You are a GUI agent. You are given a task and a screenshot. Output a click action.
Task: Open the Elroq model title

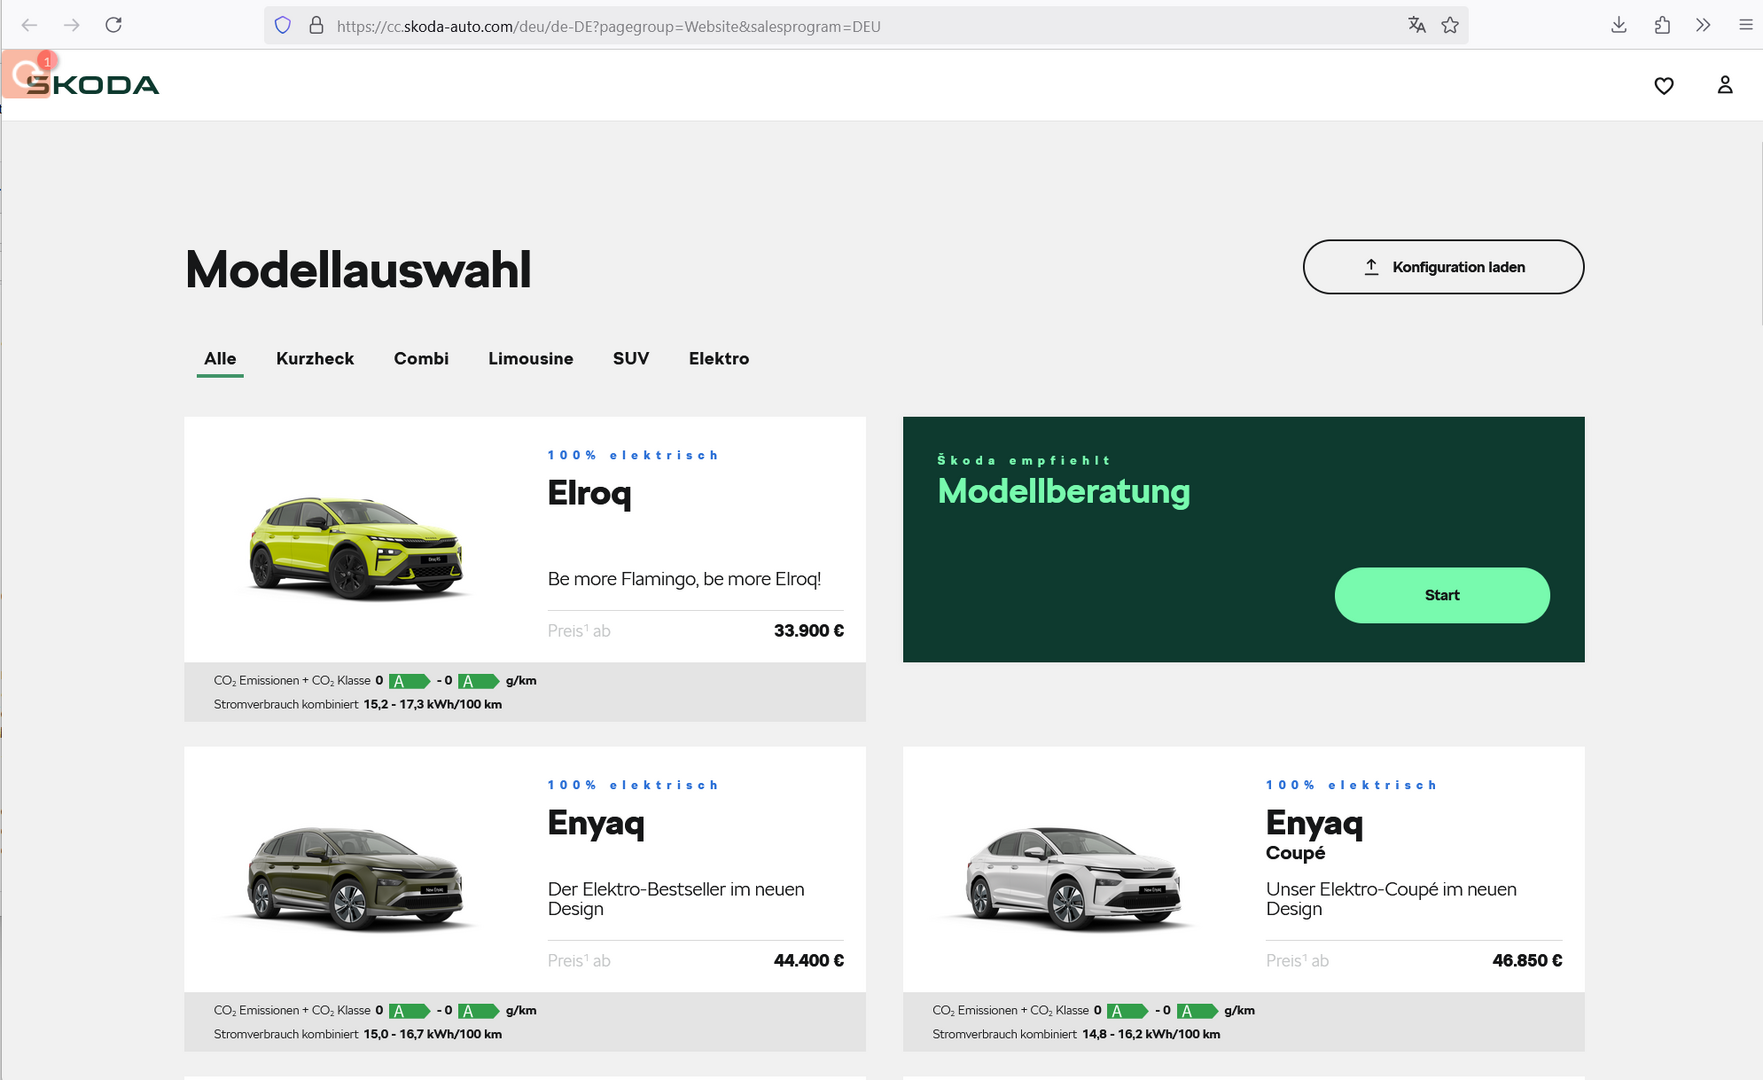(589, 494)
